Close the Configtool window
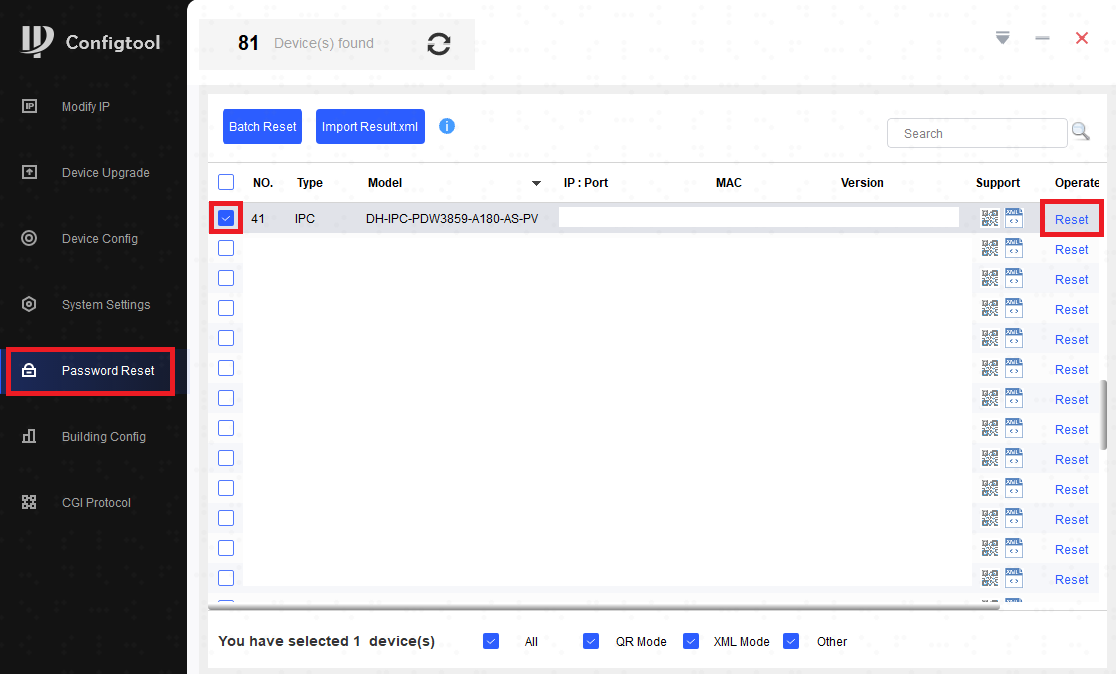This screenshot has width=1116, height=674. click(1082, 38)
